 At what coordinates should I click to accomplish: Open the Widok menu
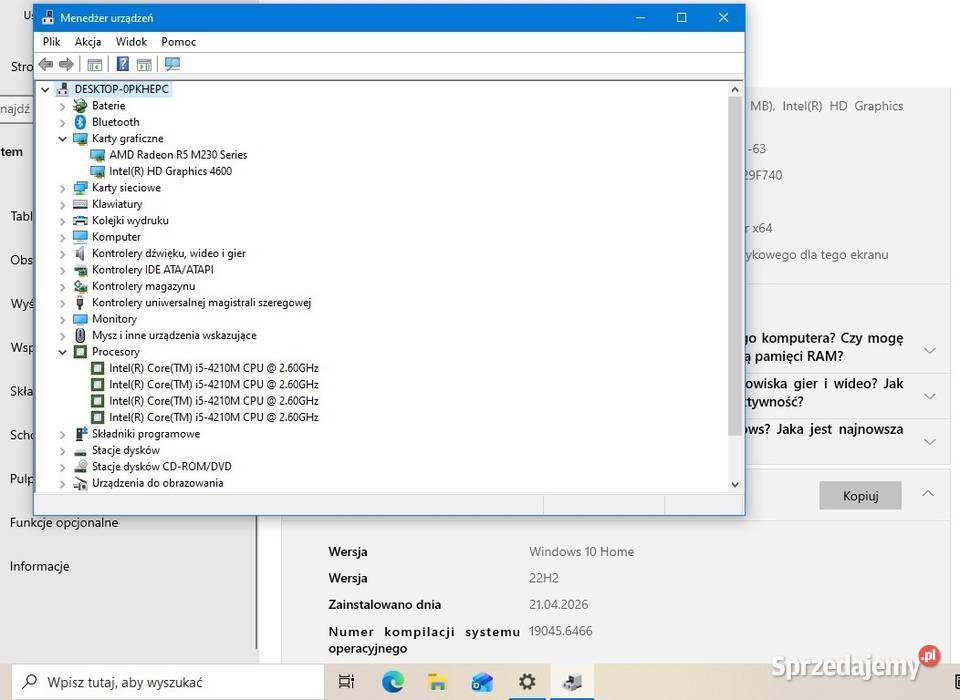point(132,42)
